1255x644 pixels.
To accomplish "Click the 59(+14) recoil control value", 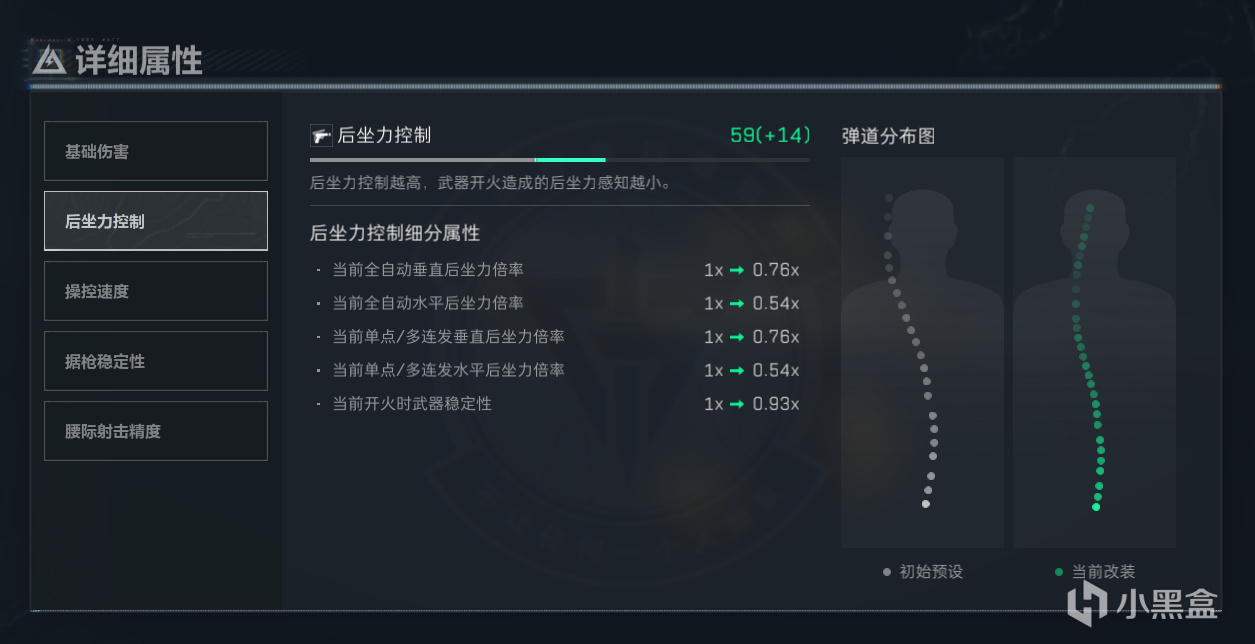I will [x=770, y=135].
